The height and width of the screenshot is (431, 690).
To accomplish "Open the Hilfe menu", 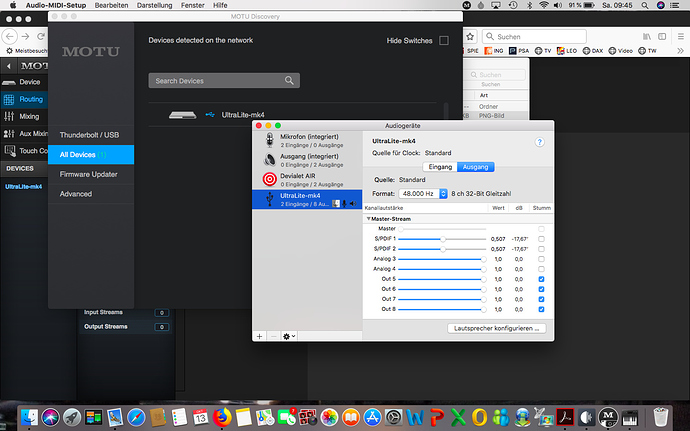I will [x=220, y=5].
